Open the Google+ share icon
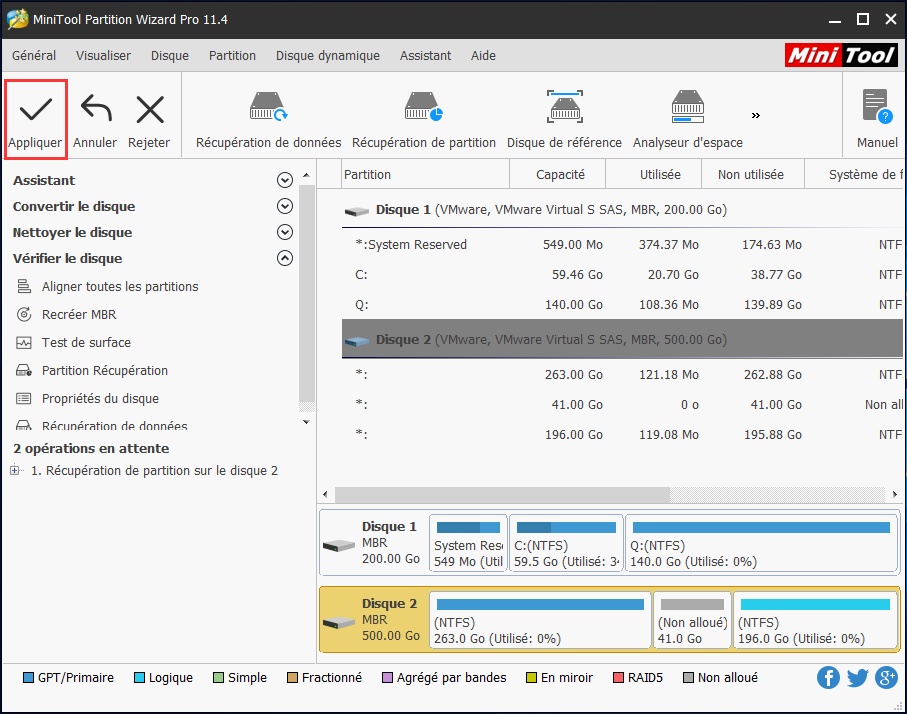The width and height of the screenshot is (907, 714). (x=886, y=678)
